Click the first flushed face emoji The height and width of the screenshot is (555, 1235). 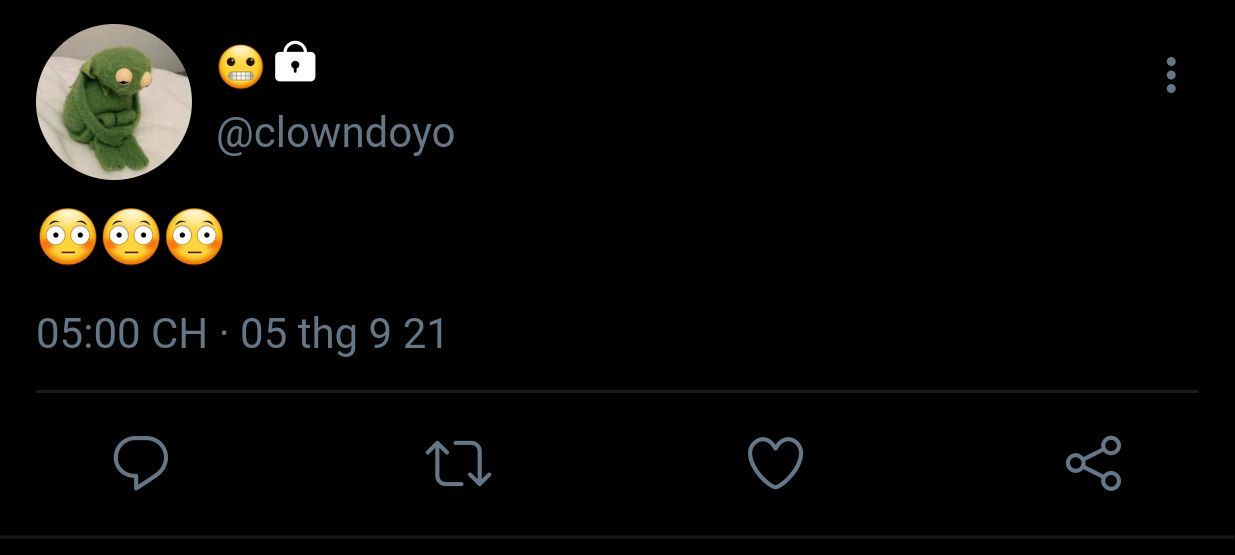(67, 238)
